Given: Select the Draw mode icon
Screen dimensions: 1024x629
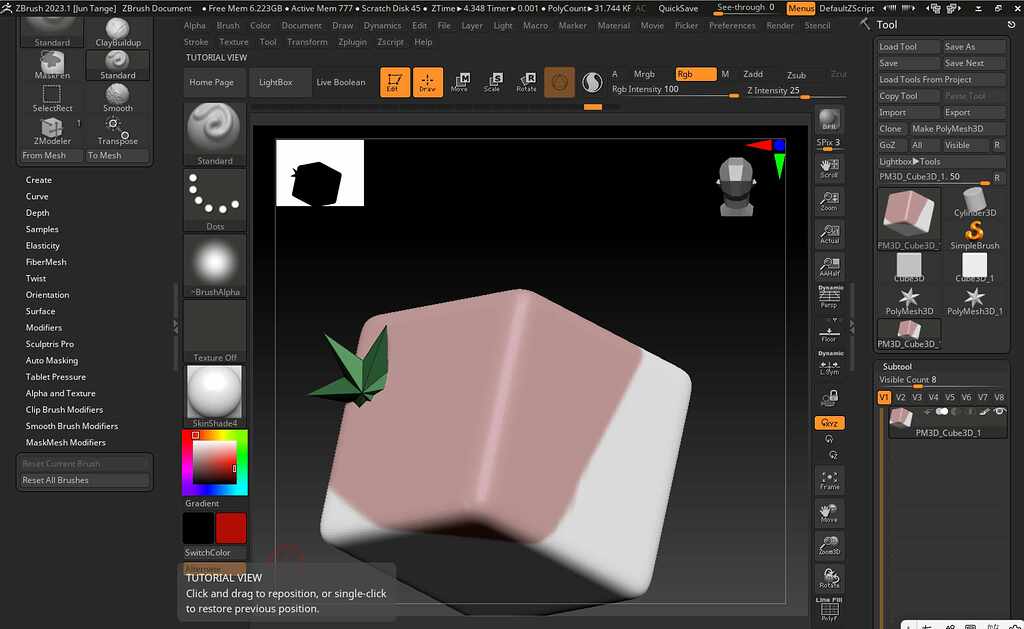Looking at the screenshot, I should point(428,82).
